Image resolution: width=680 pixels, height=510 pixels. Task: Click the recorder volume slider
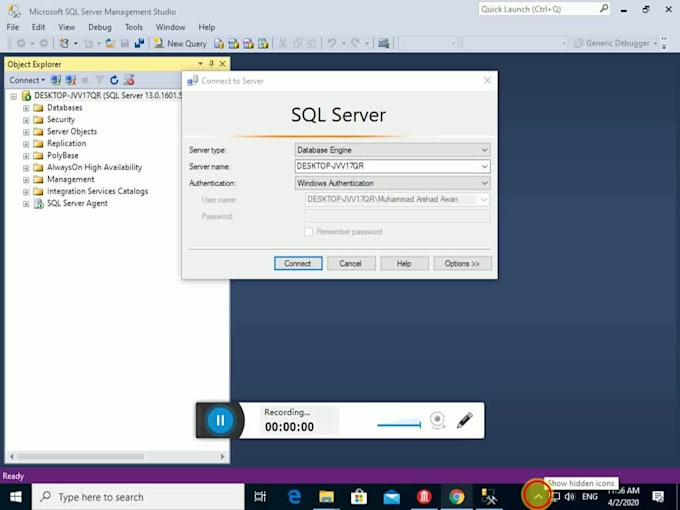point(399,425)
